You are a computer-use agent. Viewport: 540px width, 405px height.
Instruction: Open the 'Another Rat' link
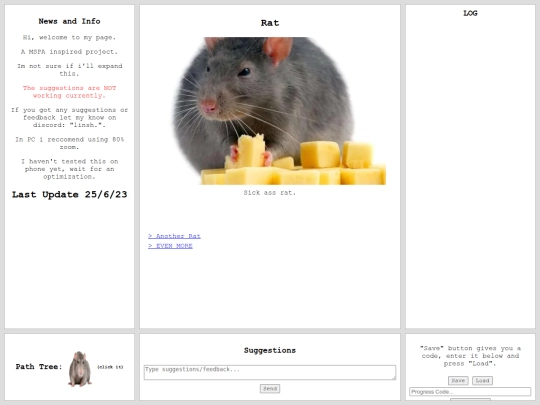[x=174, y=236]
